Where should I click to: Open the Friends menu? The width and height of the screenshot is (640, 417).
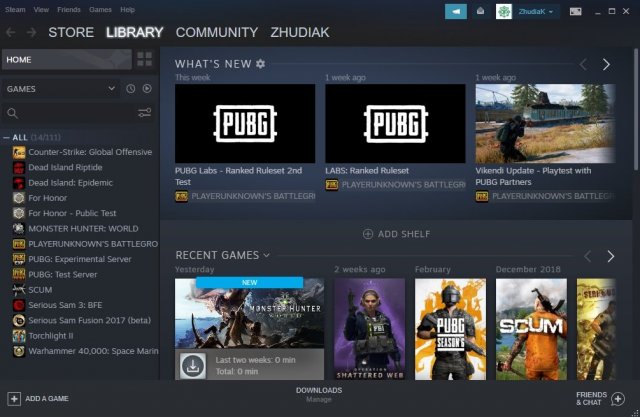69,9
